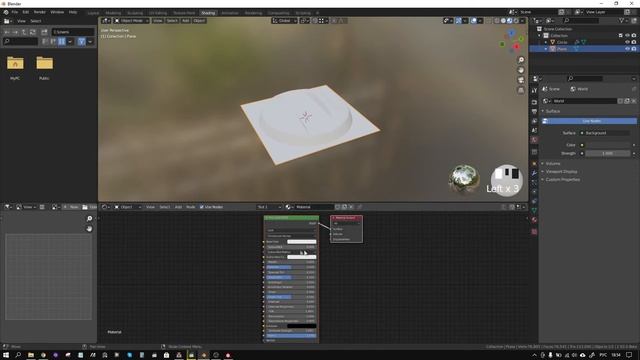Image resolution: width=640 pixels, height=360 pixels.
Task: Open the Object Mode dropdown
Action: (x=131, y=20)
